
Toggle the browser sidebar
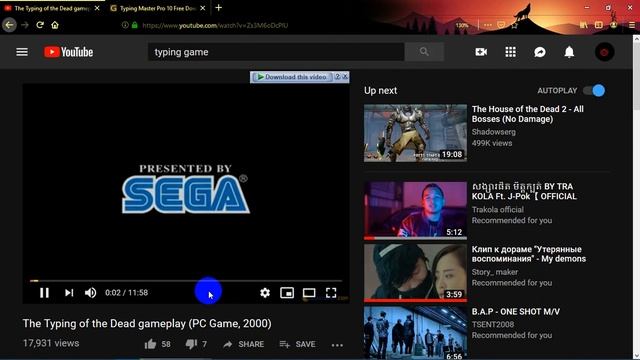(598, 25)
